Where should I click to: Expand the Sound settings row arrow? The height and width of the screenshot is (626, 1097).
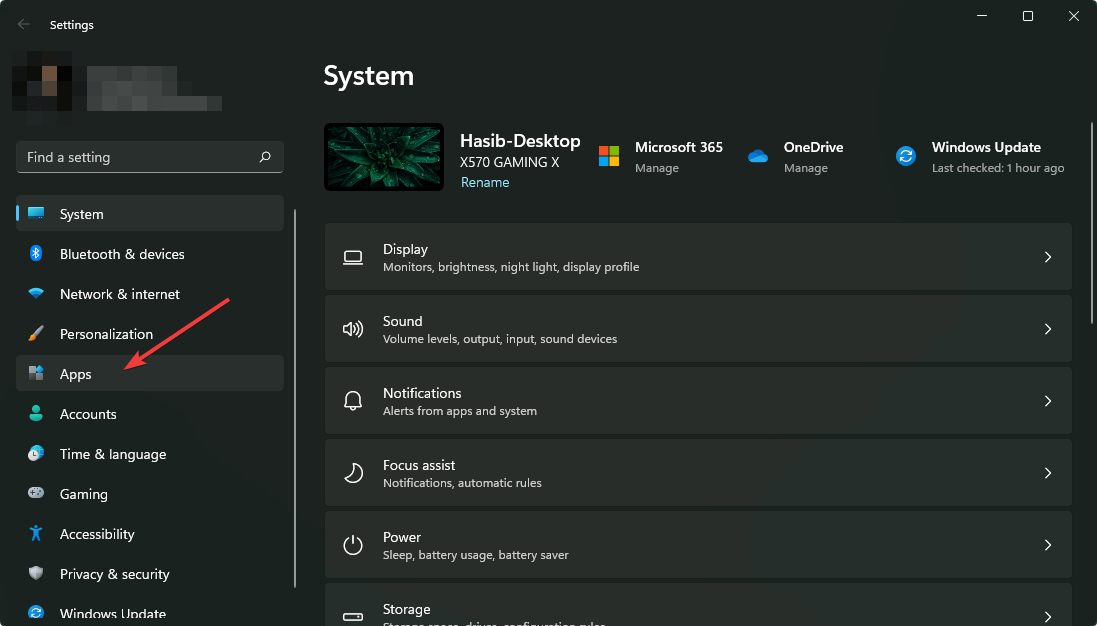[1047, 329]
